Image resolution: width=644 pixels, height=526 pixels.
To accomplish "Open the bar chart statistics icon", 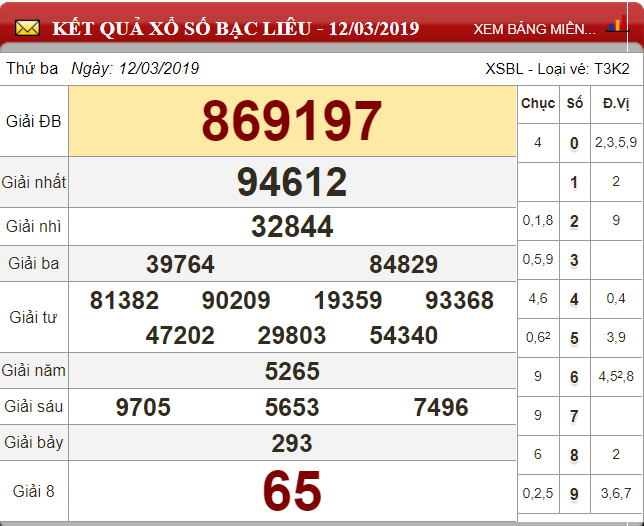I will (x=617, y=25).
